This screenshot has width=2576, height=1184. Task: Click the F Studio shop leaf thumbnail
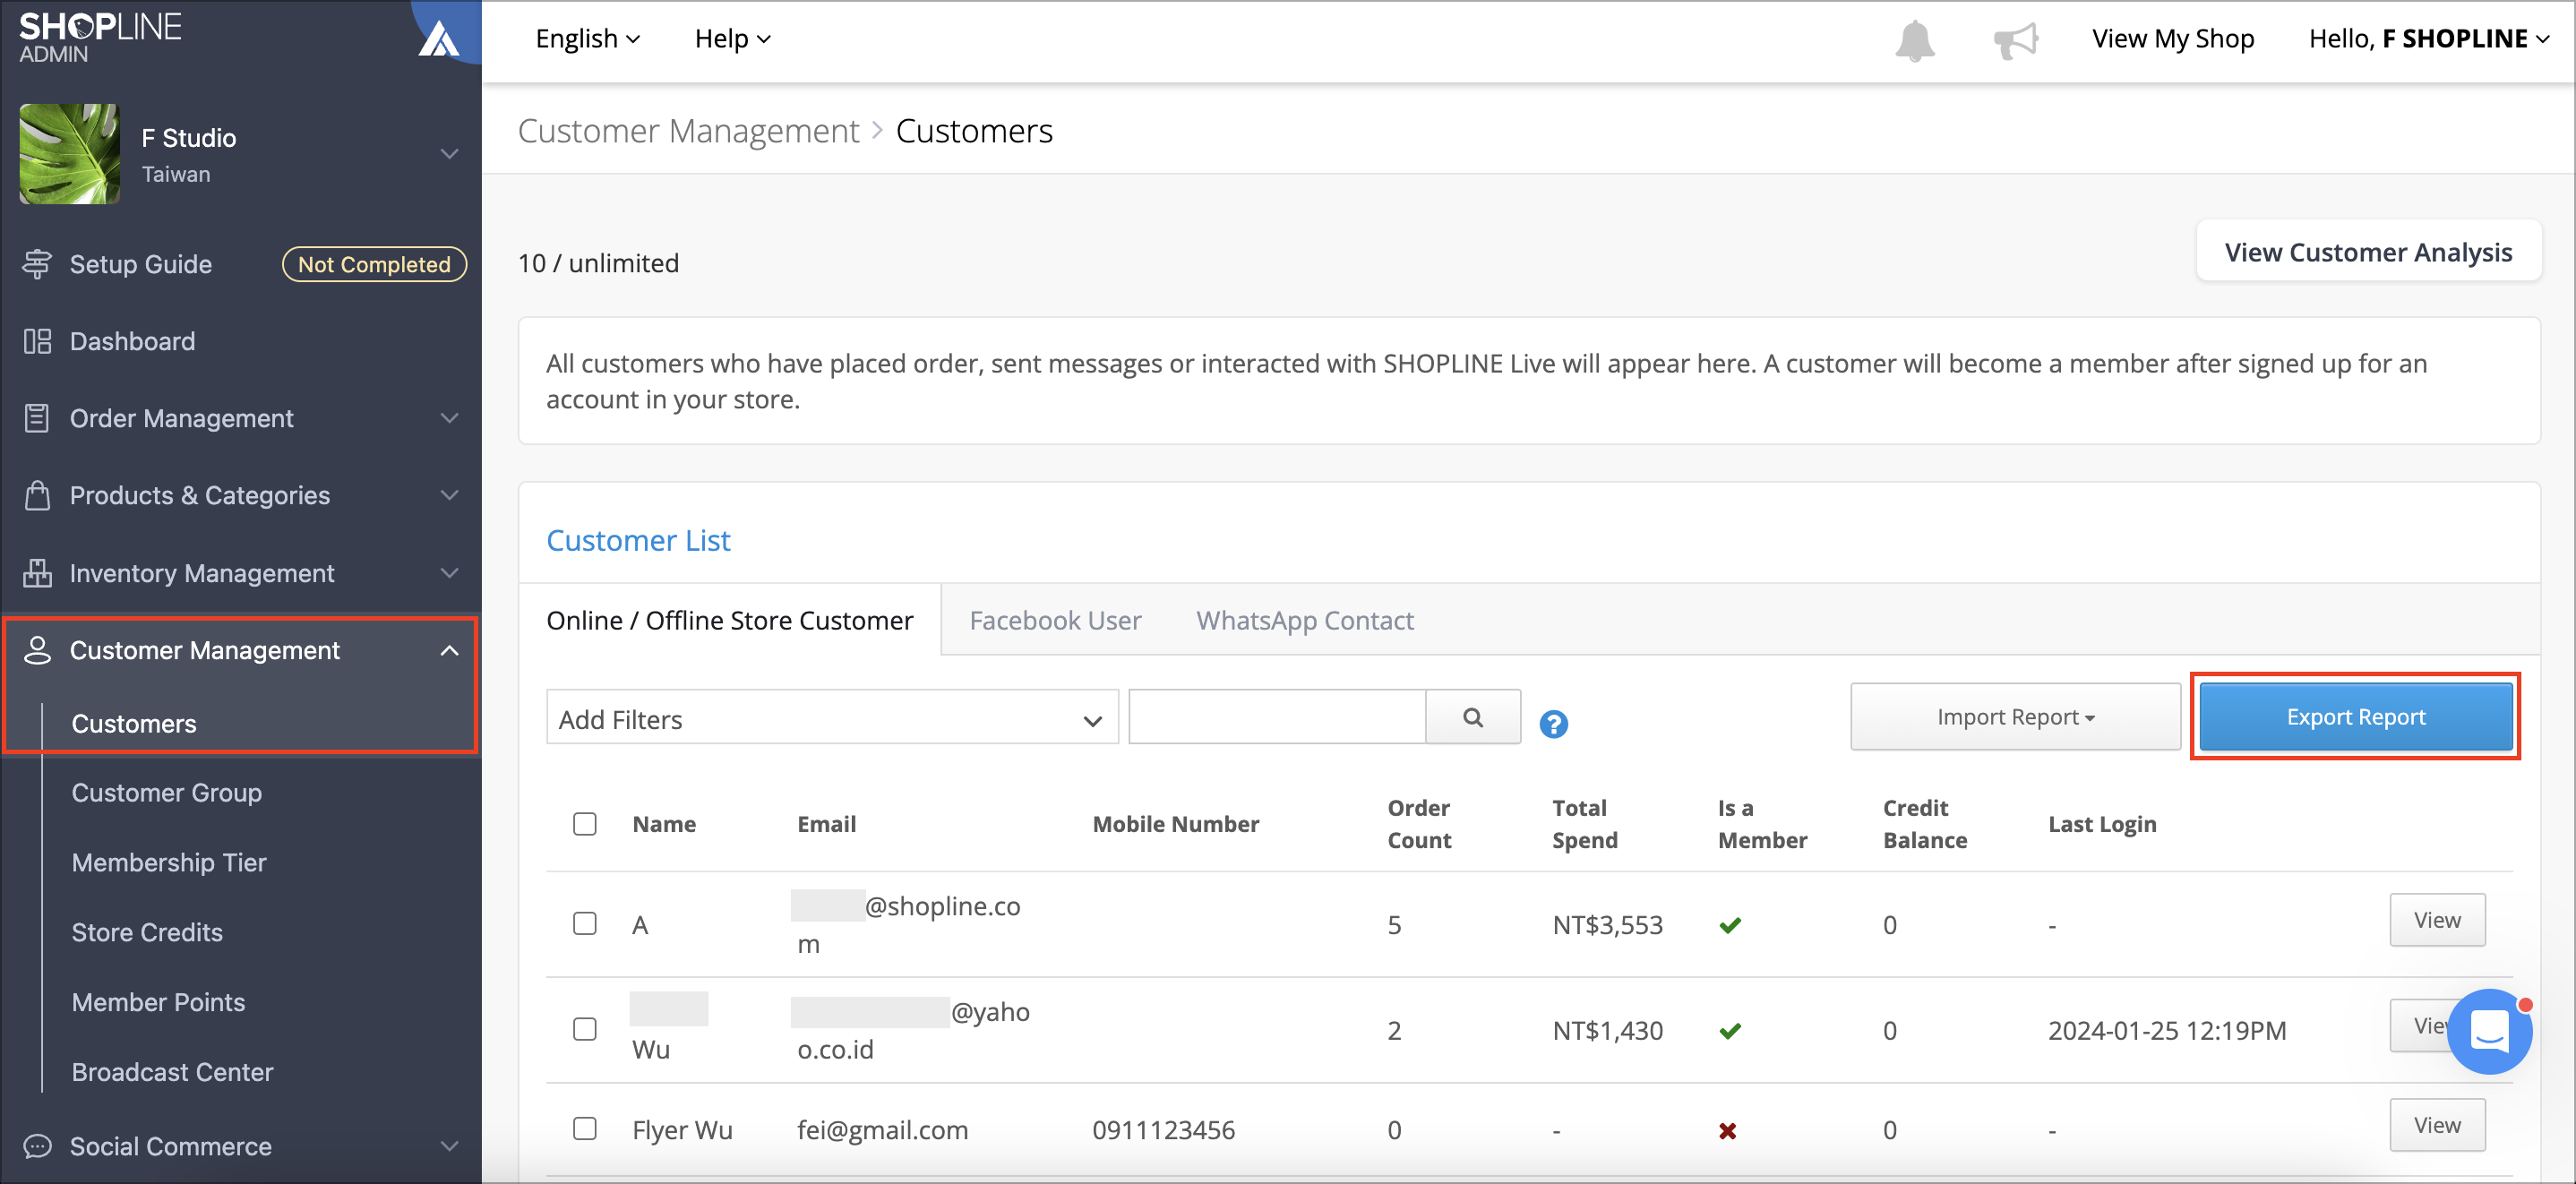(69, 154)
